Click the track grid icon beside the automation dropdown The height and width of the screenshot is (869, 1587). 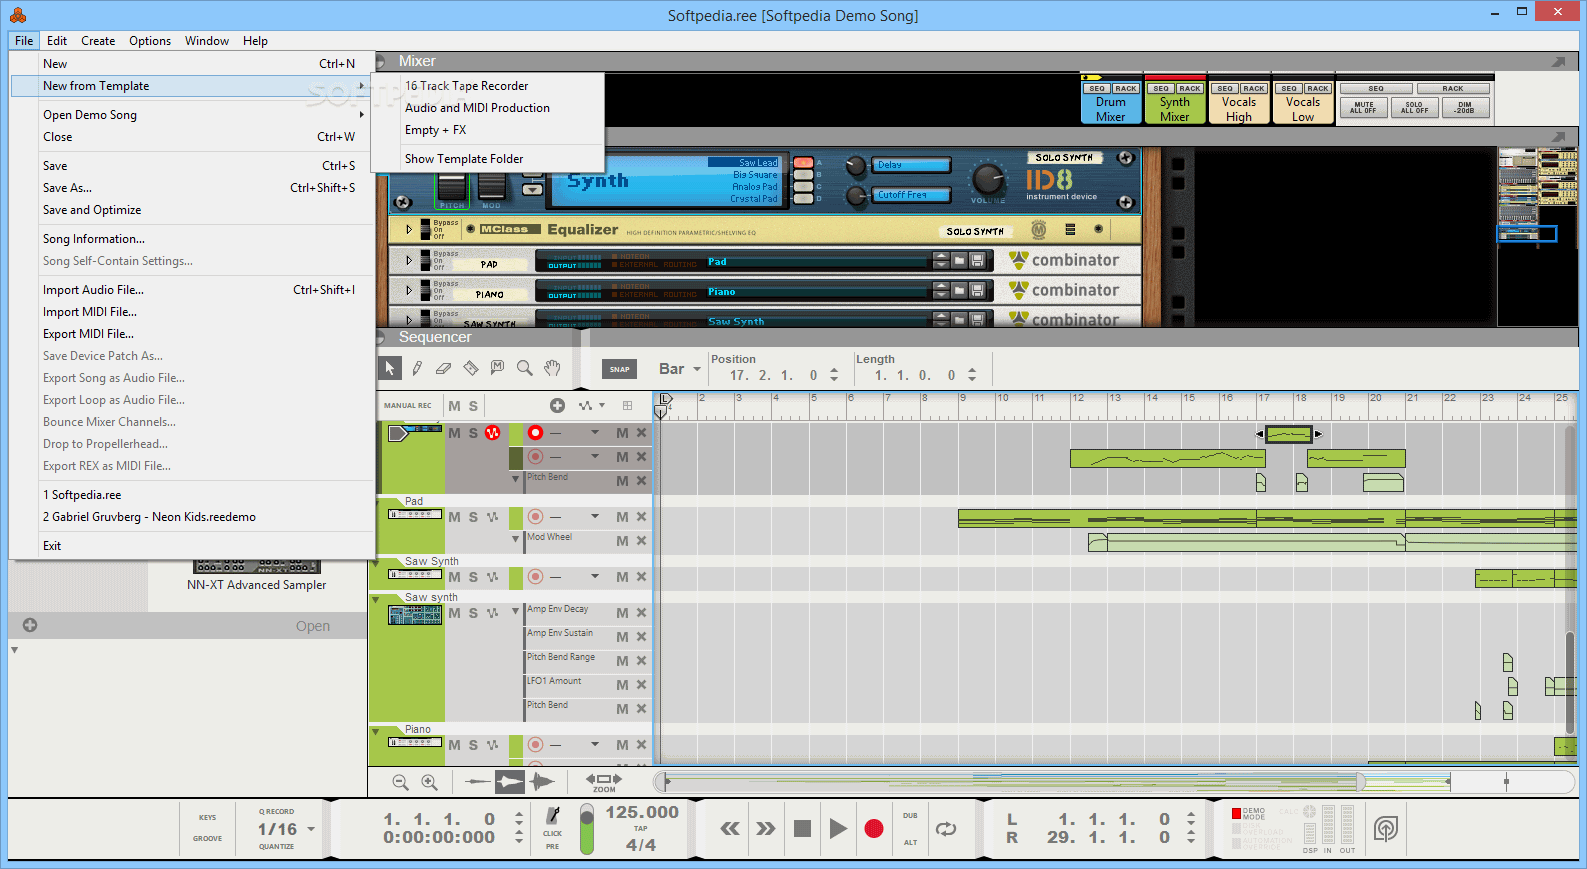[x=627, y=405]
